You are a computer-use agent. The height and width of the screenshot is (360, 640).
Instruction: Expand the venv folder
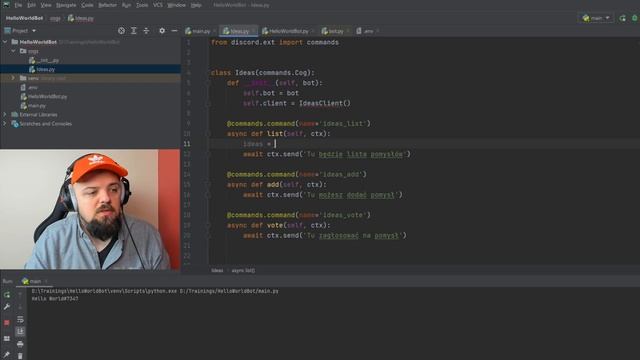point(13,78)
